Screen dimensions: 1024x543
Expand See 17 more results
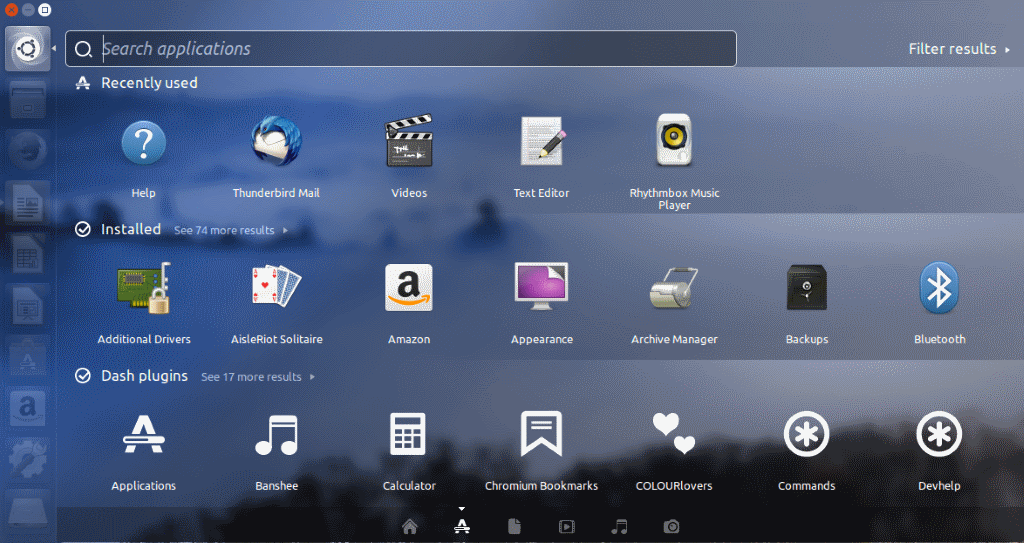click(x=258, y=377)
